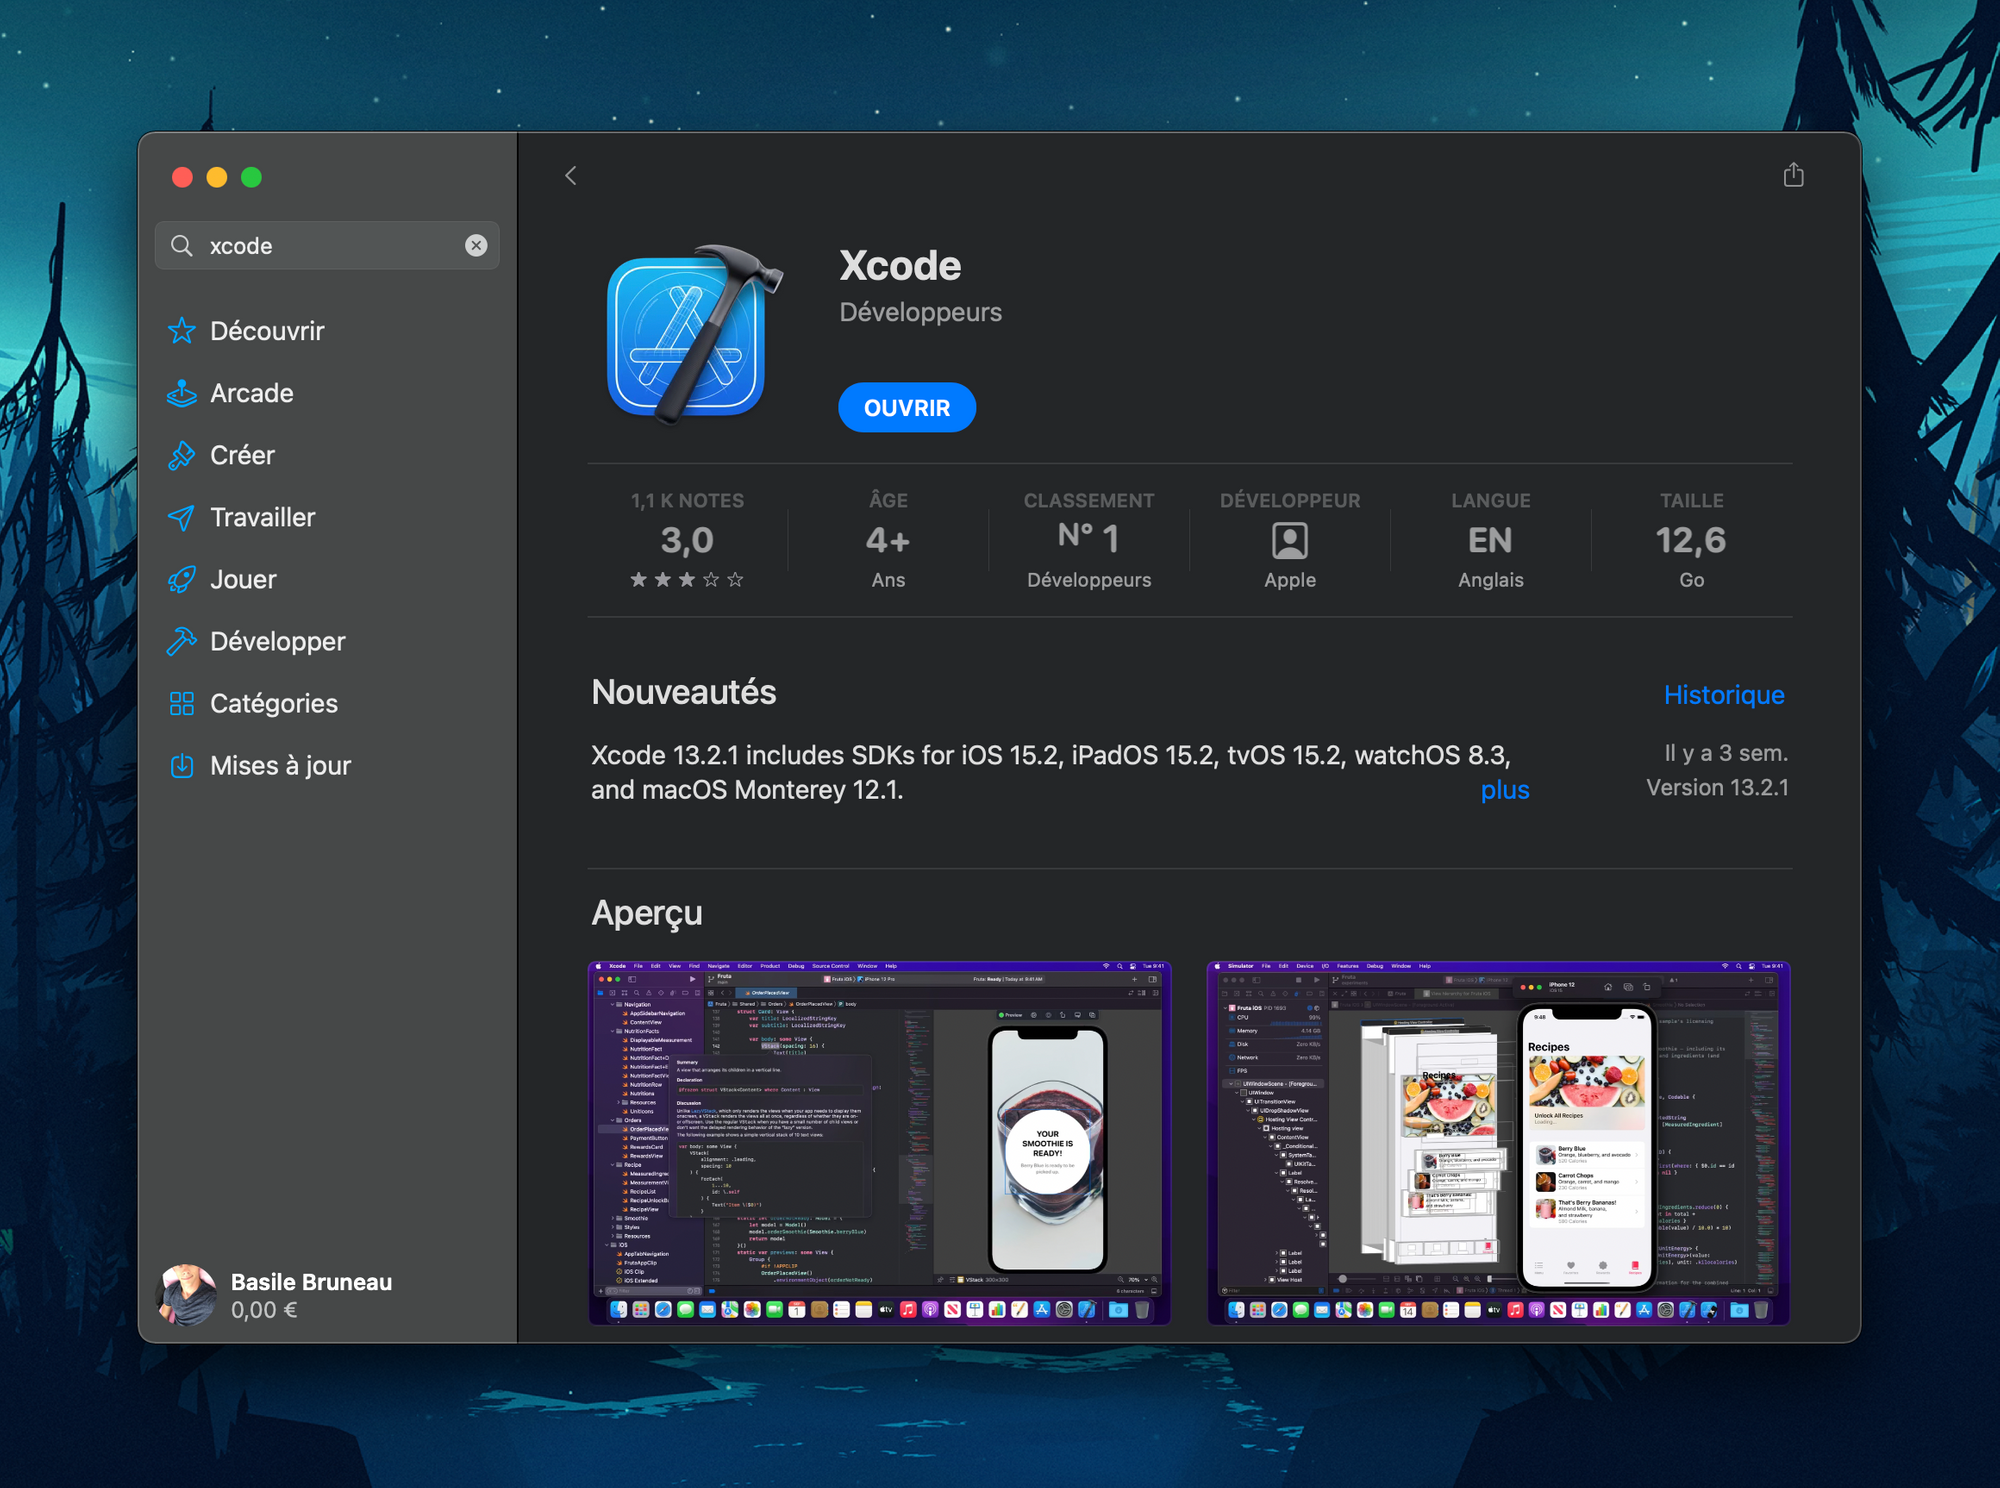Go to the Arcade section
Screen dimensions: 2000x1488
(x=252, y=393)
